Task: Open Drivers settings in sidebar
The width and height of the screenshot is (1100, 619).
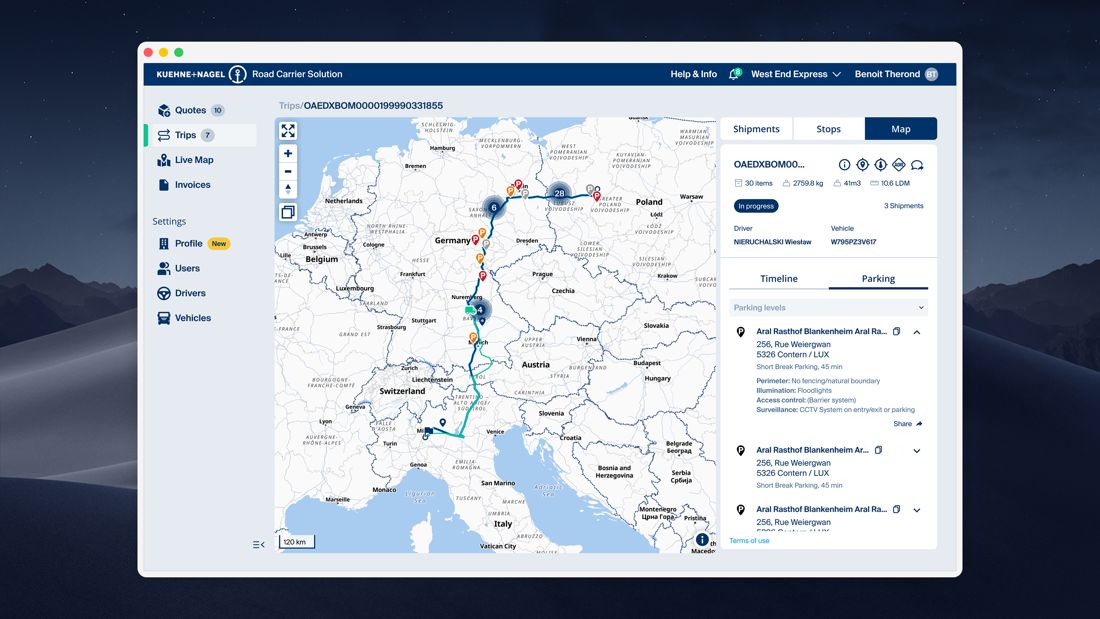Action: click(182, 293)
